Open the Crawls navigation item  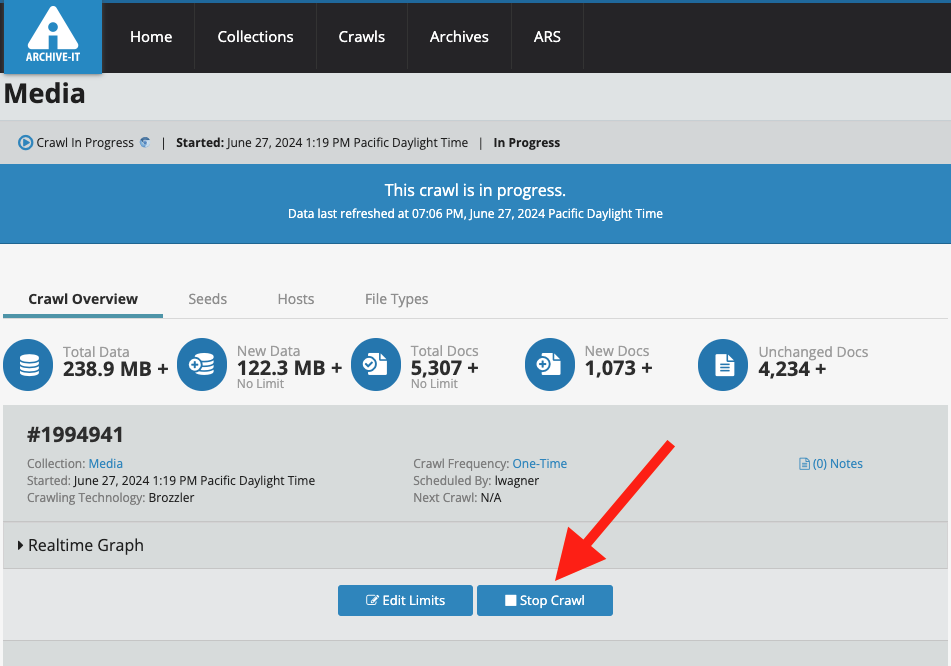pos(361,37)
